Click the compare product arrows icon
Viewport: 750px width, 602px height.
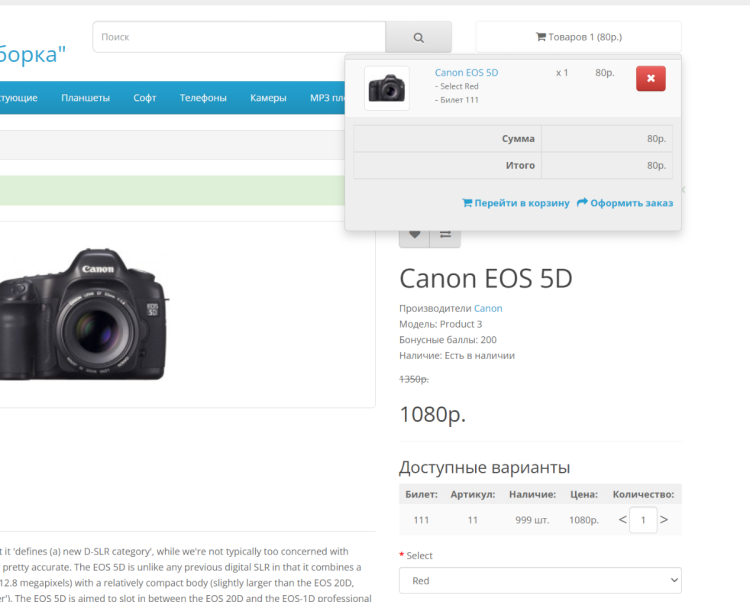click(445, 236)
